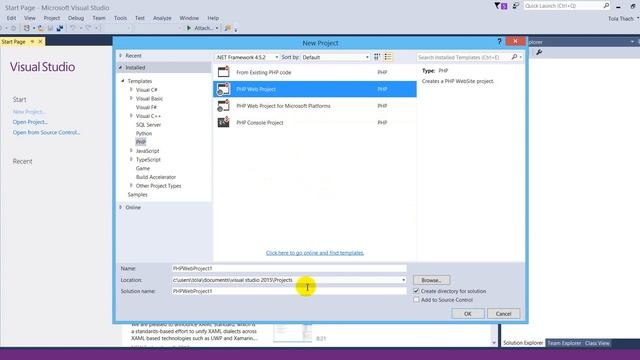640x360 pixels.
Task: Click the Find in Files toolbar icon
Action: coord(228,28)
